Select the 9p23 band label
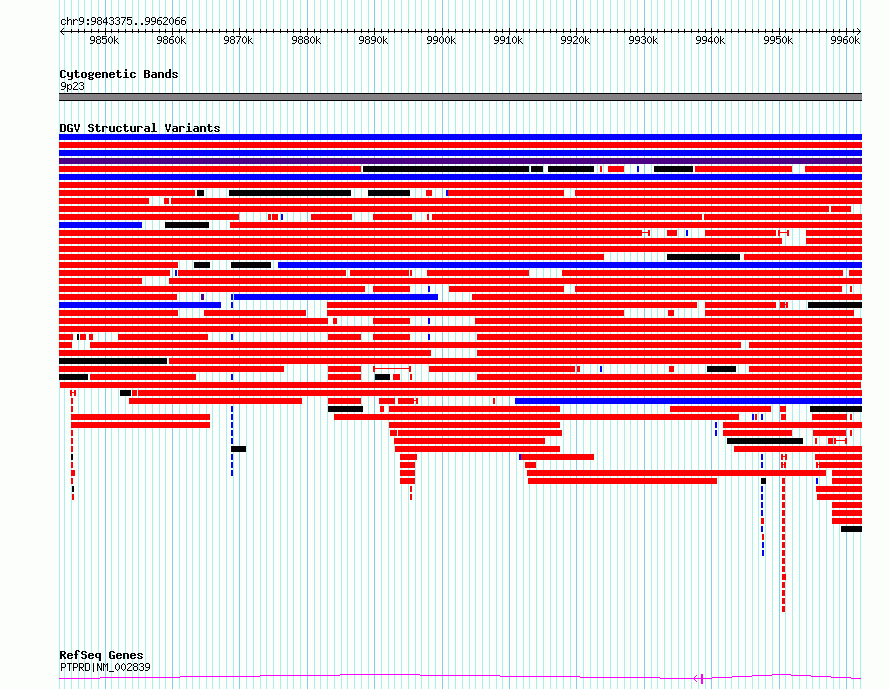The image size is (890, 689). pos(72,86)
